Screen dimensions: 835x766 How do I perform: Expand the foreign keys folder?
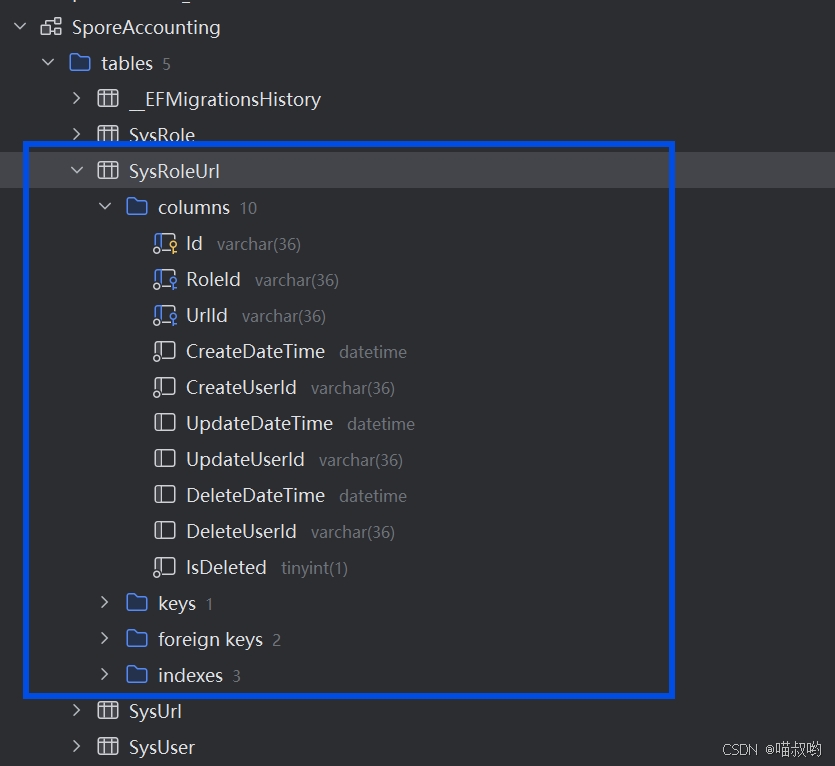coord(105,639)
